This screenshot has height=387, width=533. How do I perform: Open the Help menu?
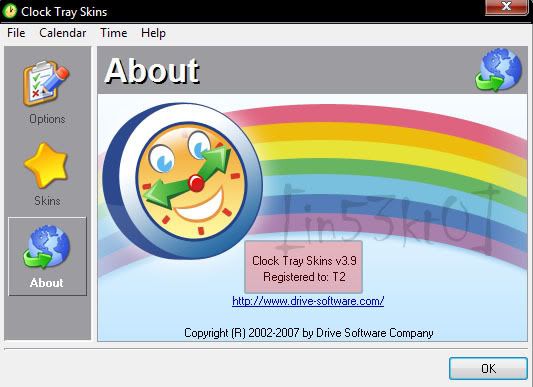(x=153, y=33)
